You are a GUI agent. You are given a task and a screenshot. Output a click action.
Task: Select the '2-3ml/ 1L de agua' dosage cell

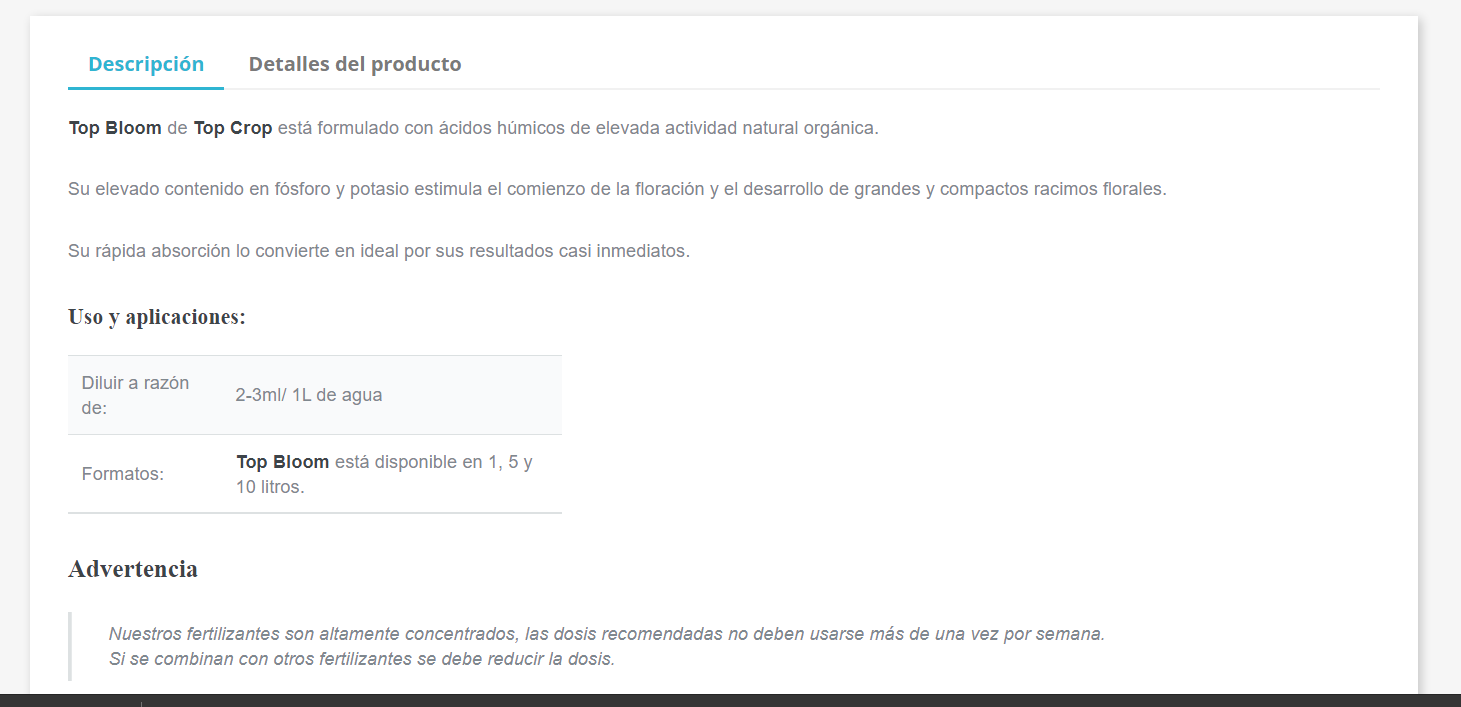[392, 395]
